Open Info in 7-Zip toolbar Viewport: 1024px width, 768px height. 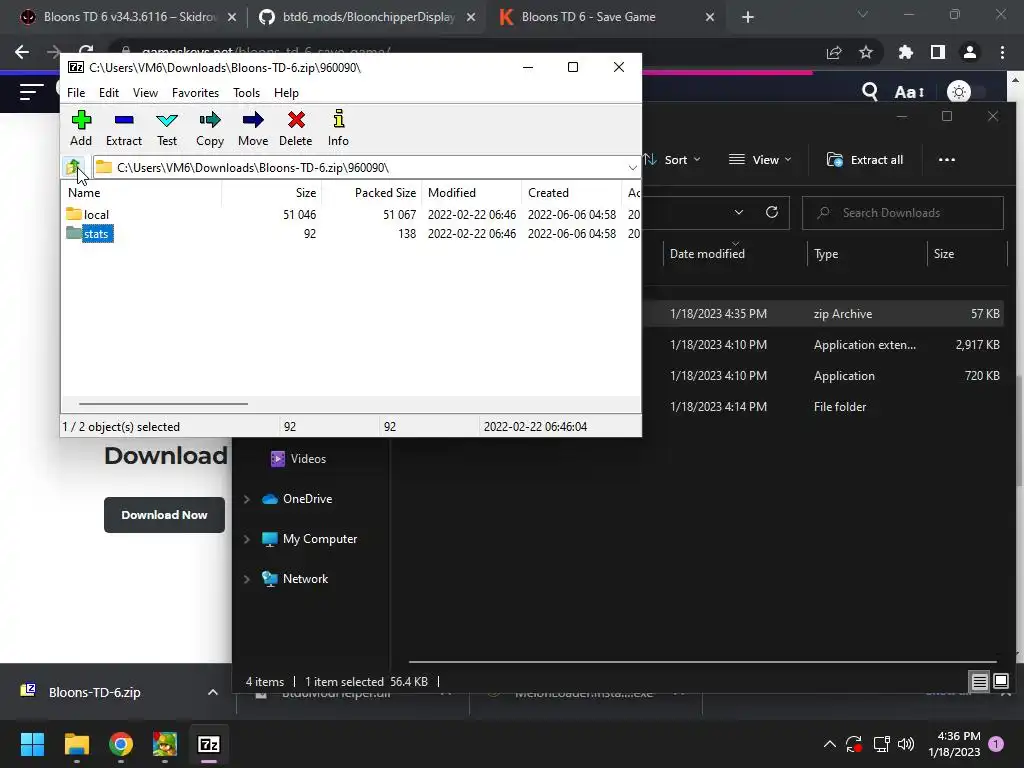(338, 128)
